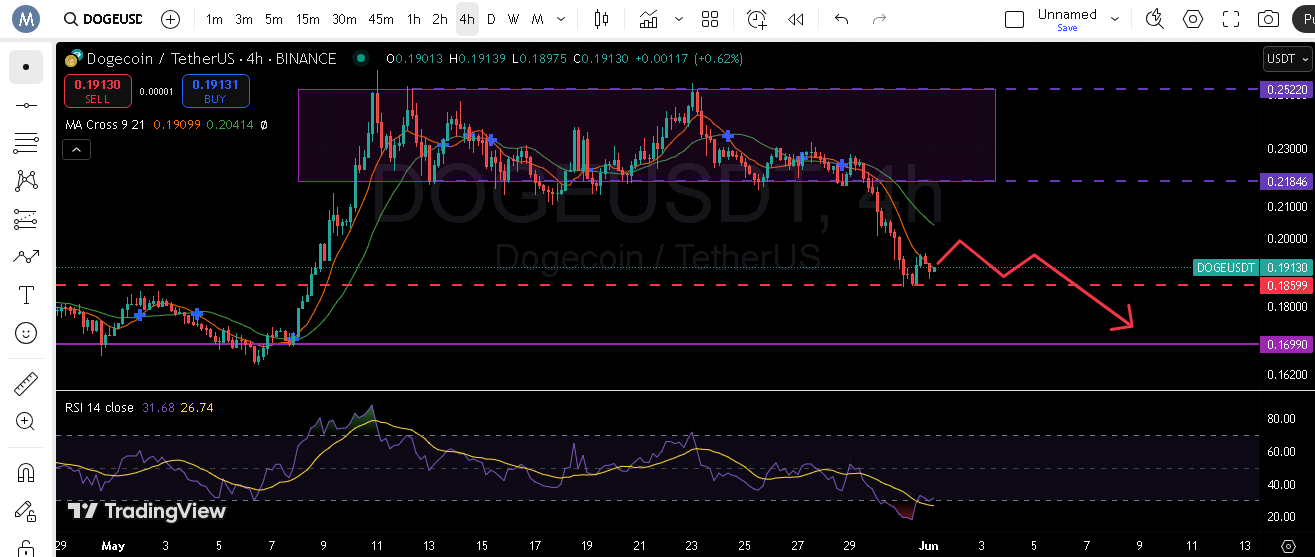Select the dot cursor tool

(26, 67)
